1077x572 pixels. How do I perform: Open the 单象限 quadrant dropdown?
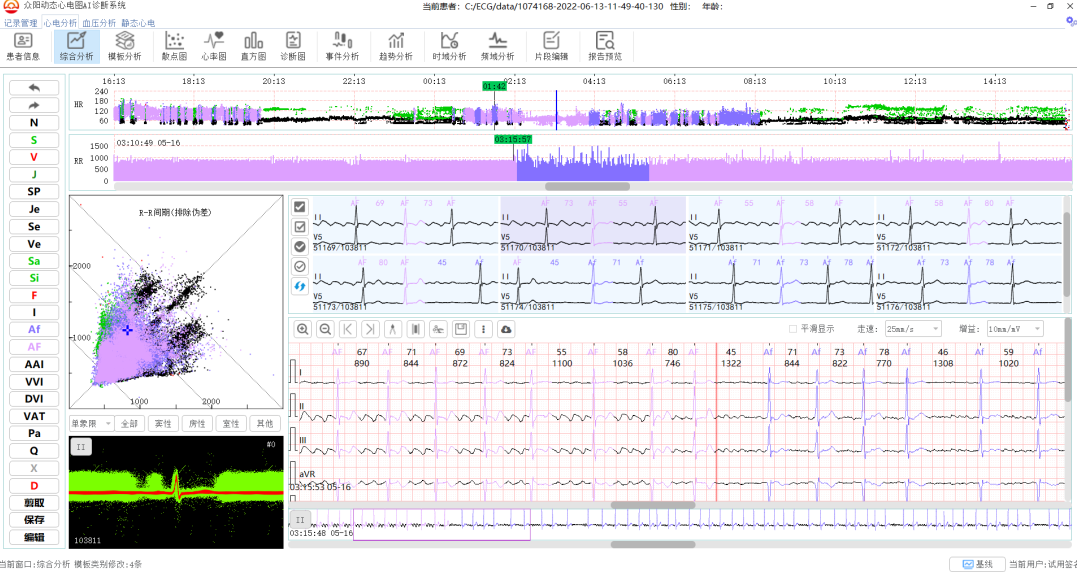[x=89, y=424]
